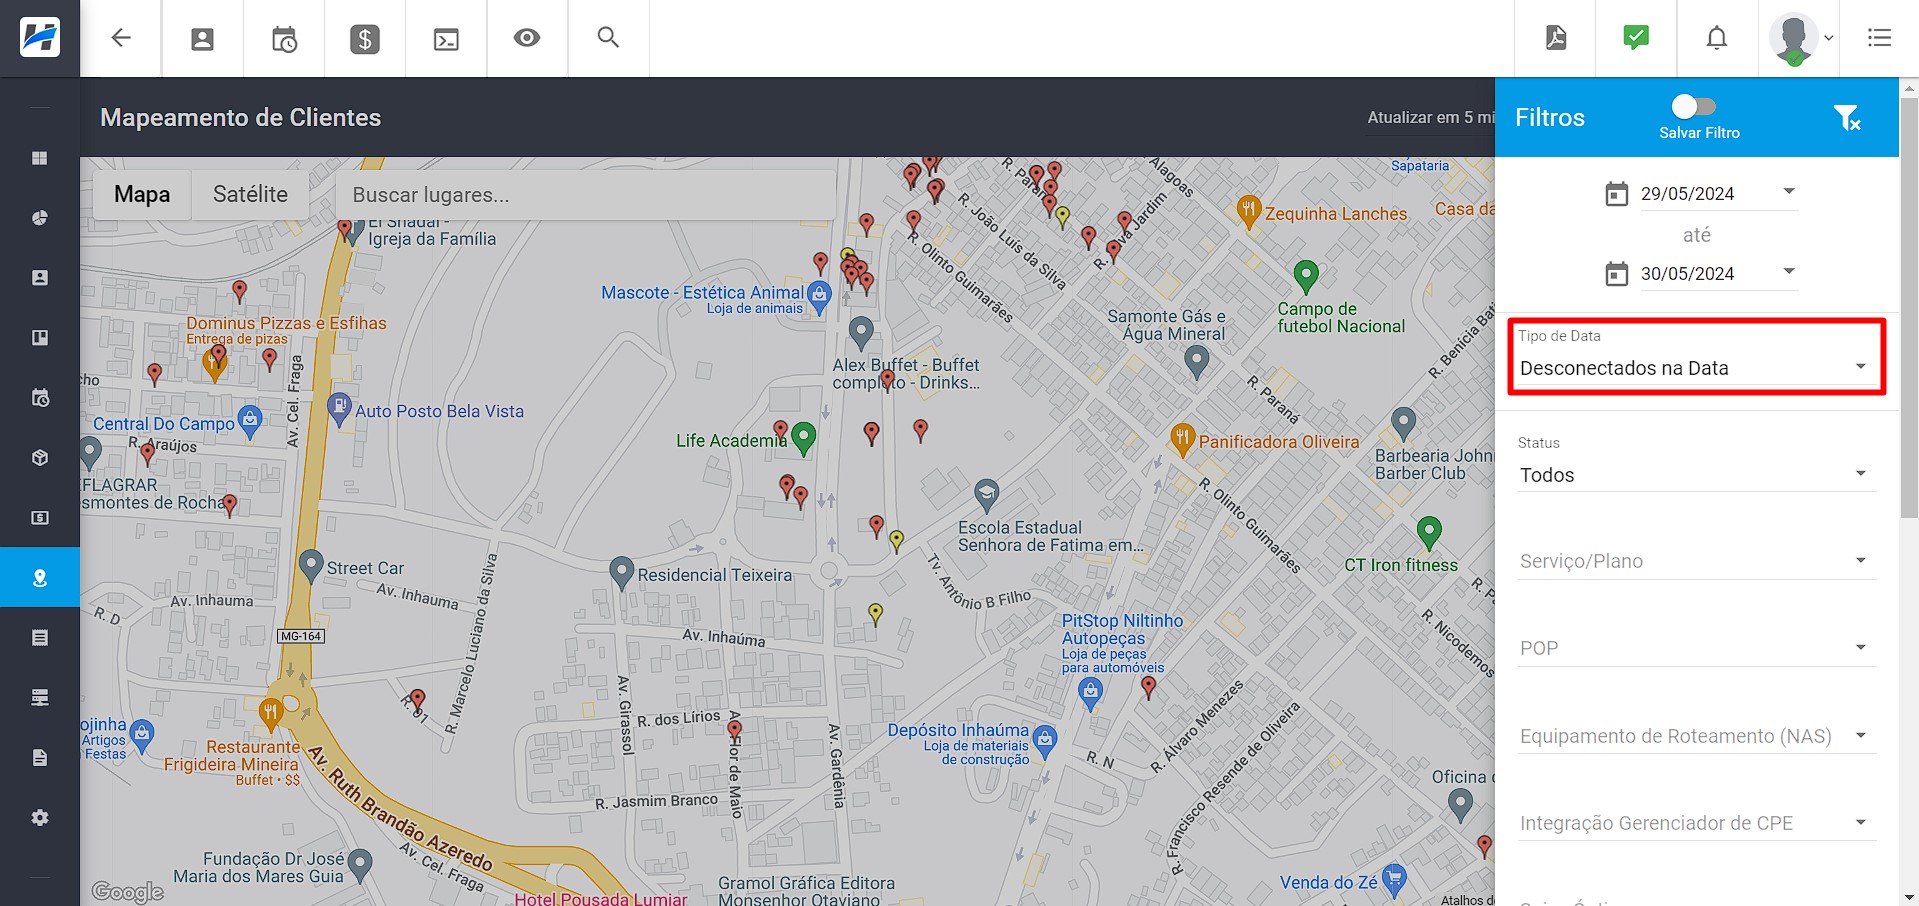Open the contact card sidebar icon

(40, 278)
